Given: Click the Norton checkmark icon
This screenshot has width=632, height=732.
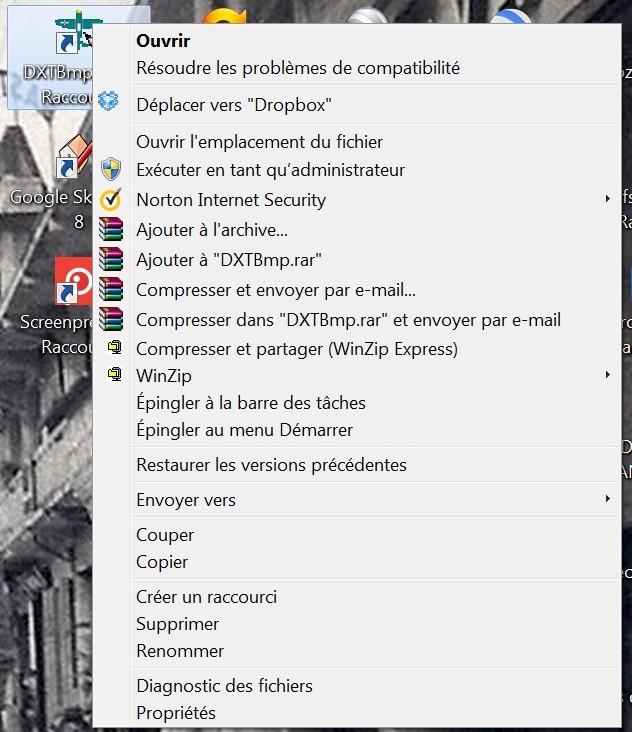Looking at the screenshot, I should click(111, 199).
